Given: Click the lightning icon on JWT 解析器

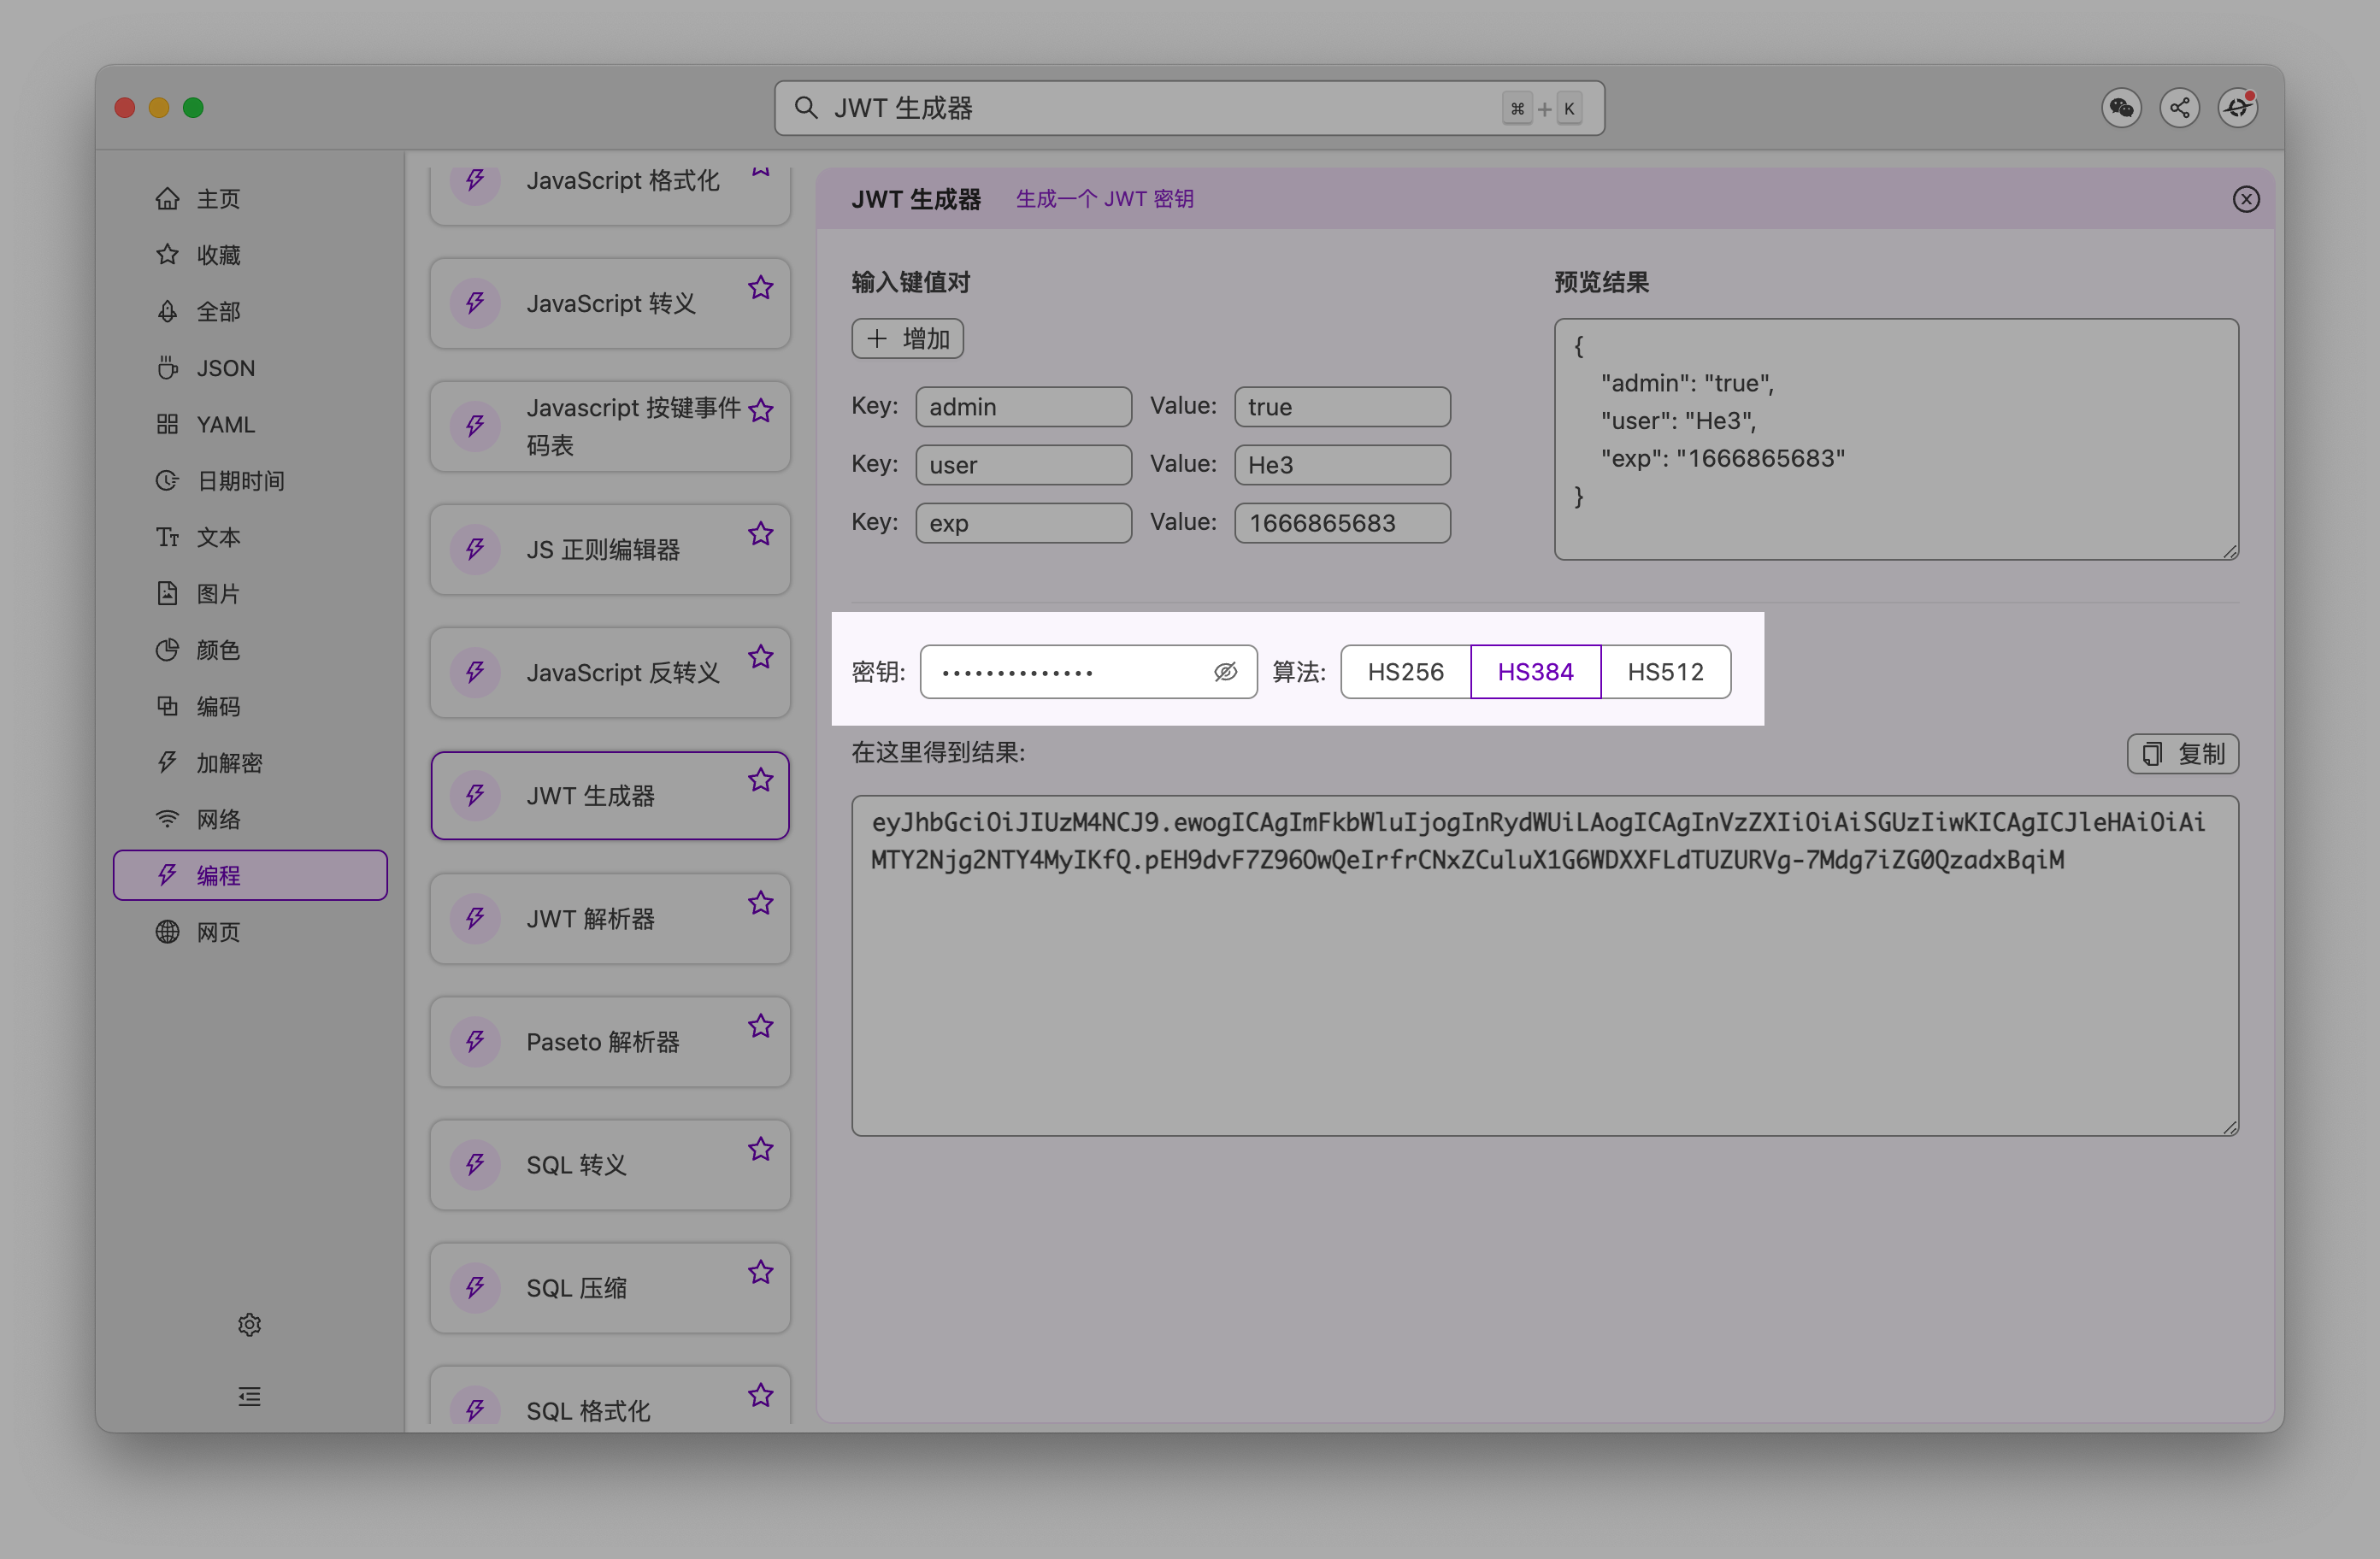Looking at the screenshot, I should point(475,918).
